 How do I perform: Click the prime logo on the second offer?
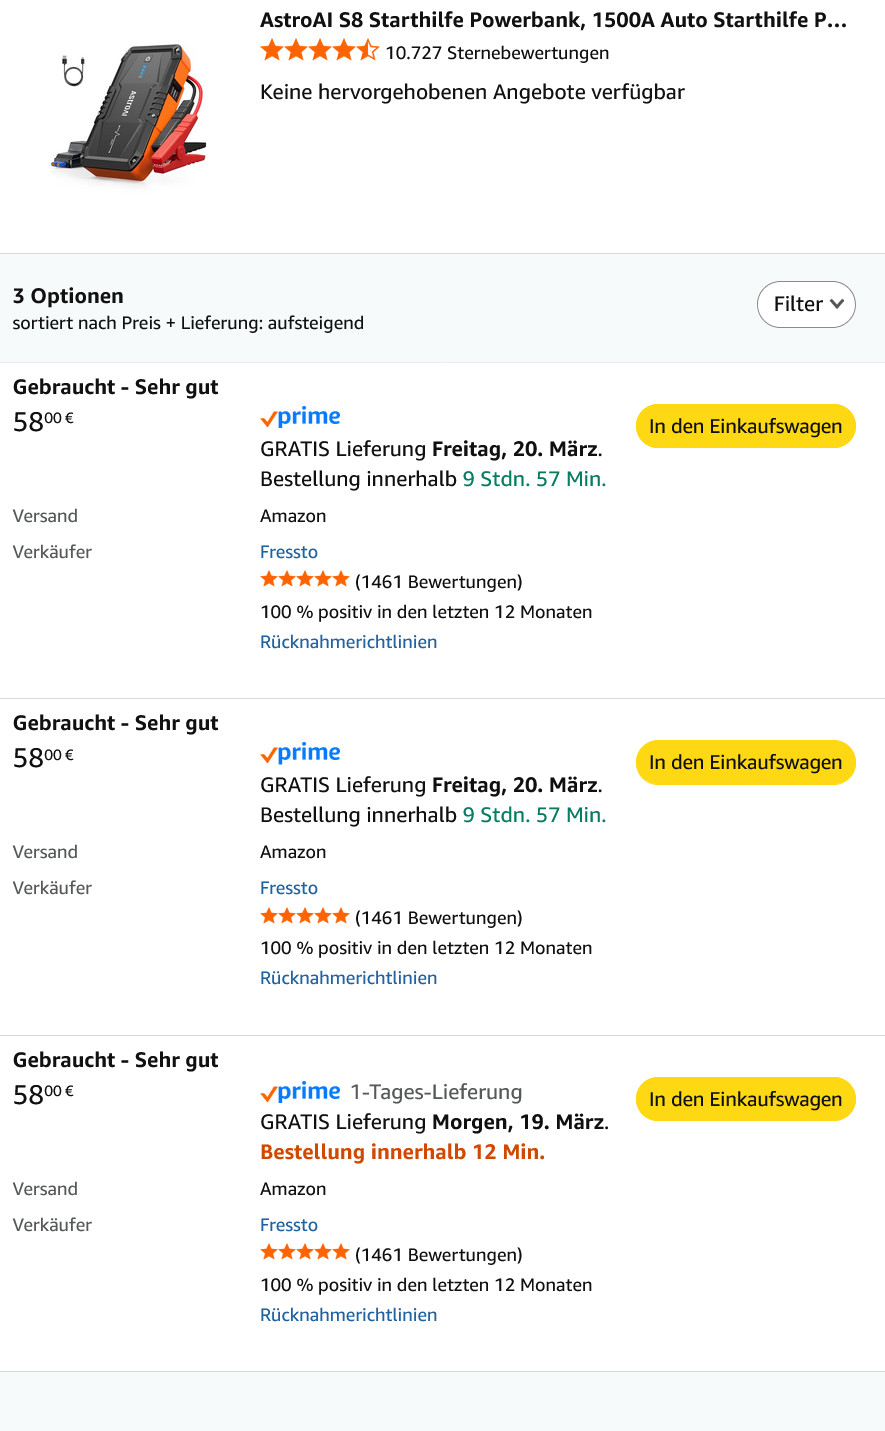click(300, 753)
